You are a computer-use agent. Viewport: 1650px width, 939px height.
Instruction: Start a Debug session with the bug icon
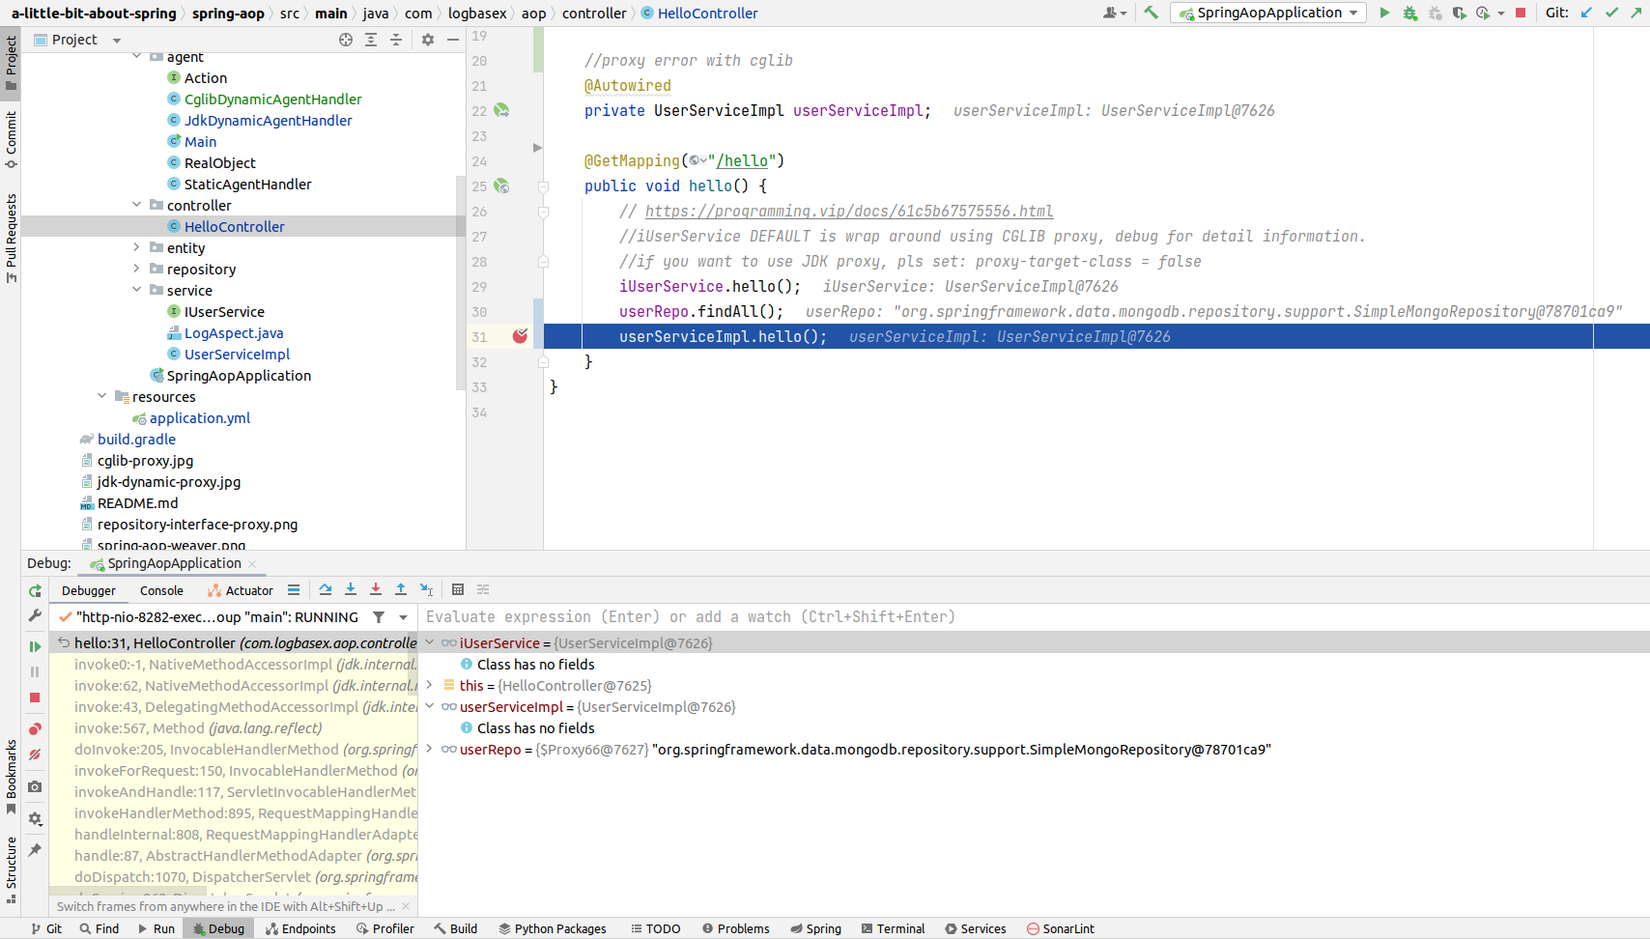click(1410, 13)
